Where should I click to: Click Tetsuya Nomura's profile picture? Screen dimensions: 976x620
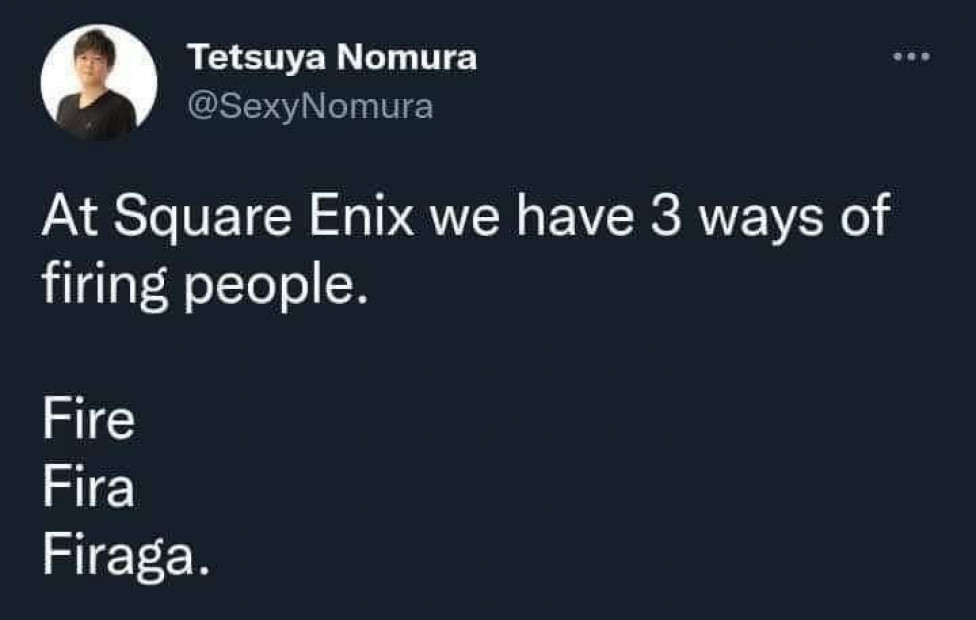point(98,82)
